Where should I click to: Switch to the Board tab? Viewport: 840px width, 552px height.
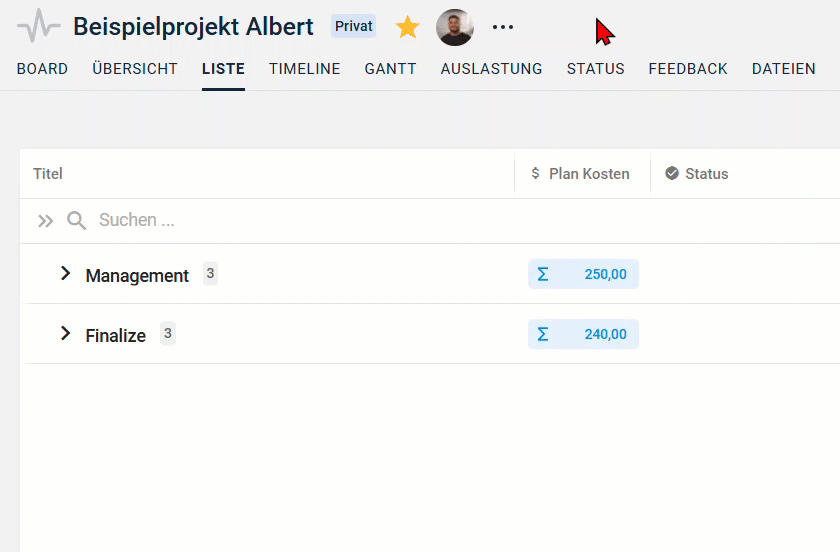coord(42,69)
